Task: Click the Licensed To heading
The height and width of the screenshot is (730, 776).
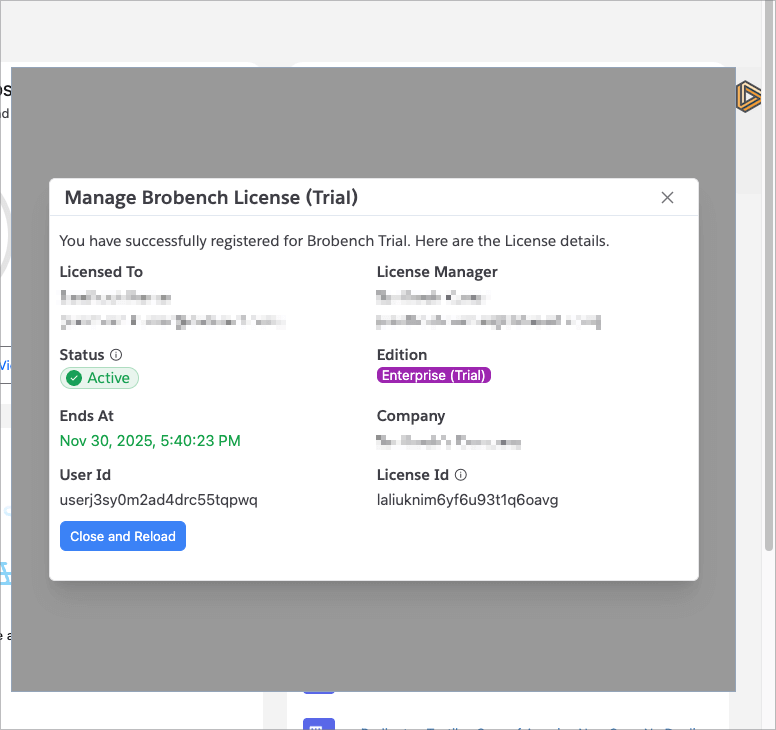Action: pyautogui.click(x=101, y=272)
